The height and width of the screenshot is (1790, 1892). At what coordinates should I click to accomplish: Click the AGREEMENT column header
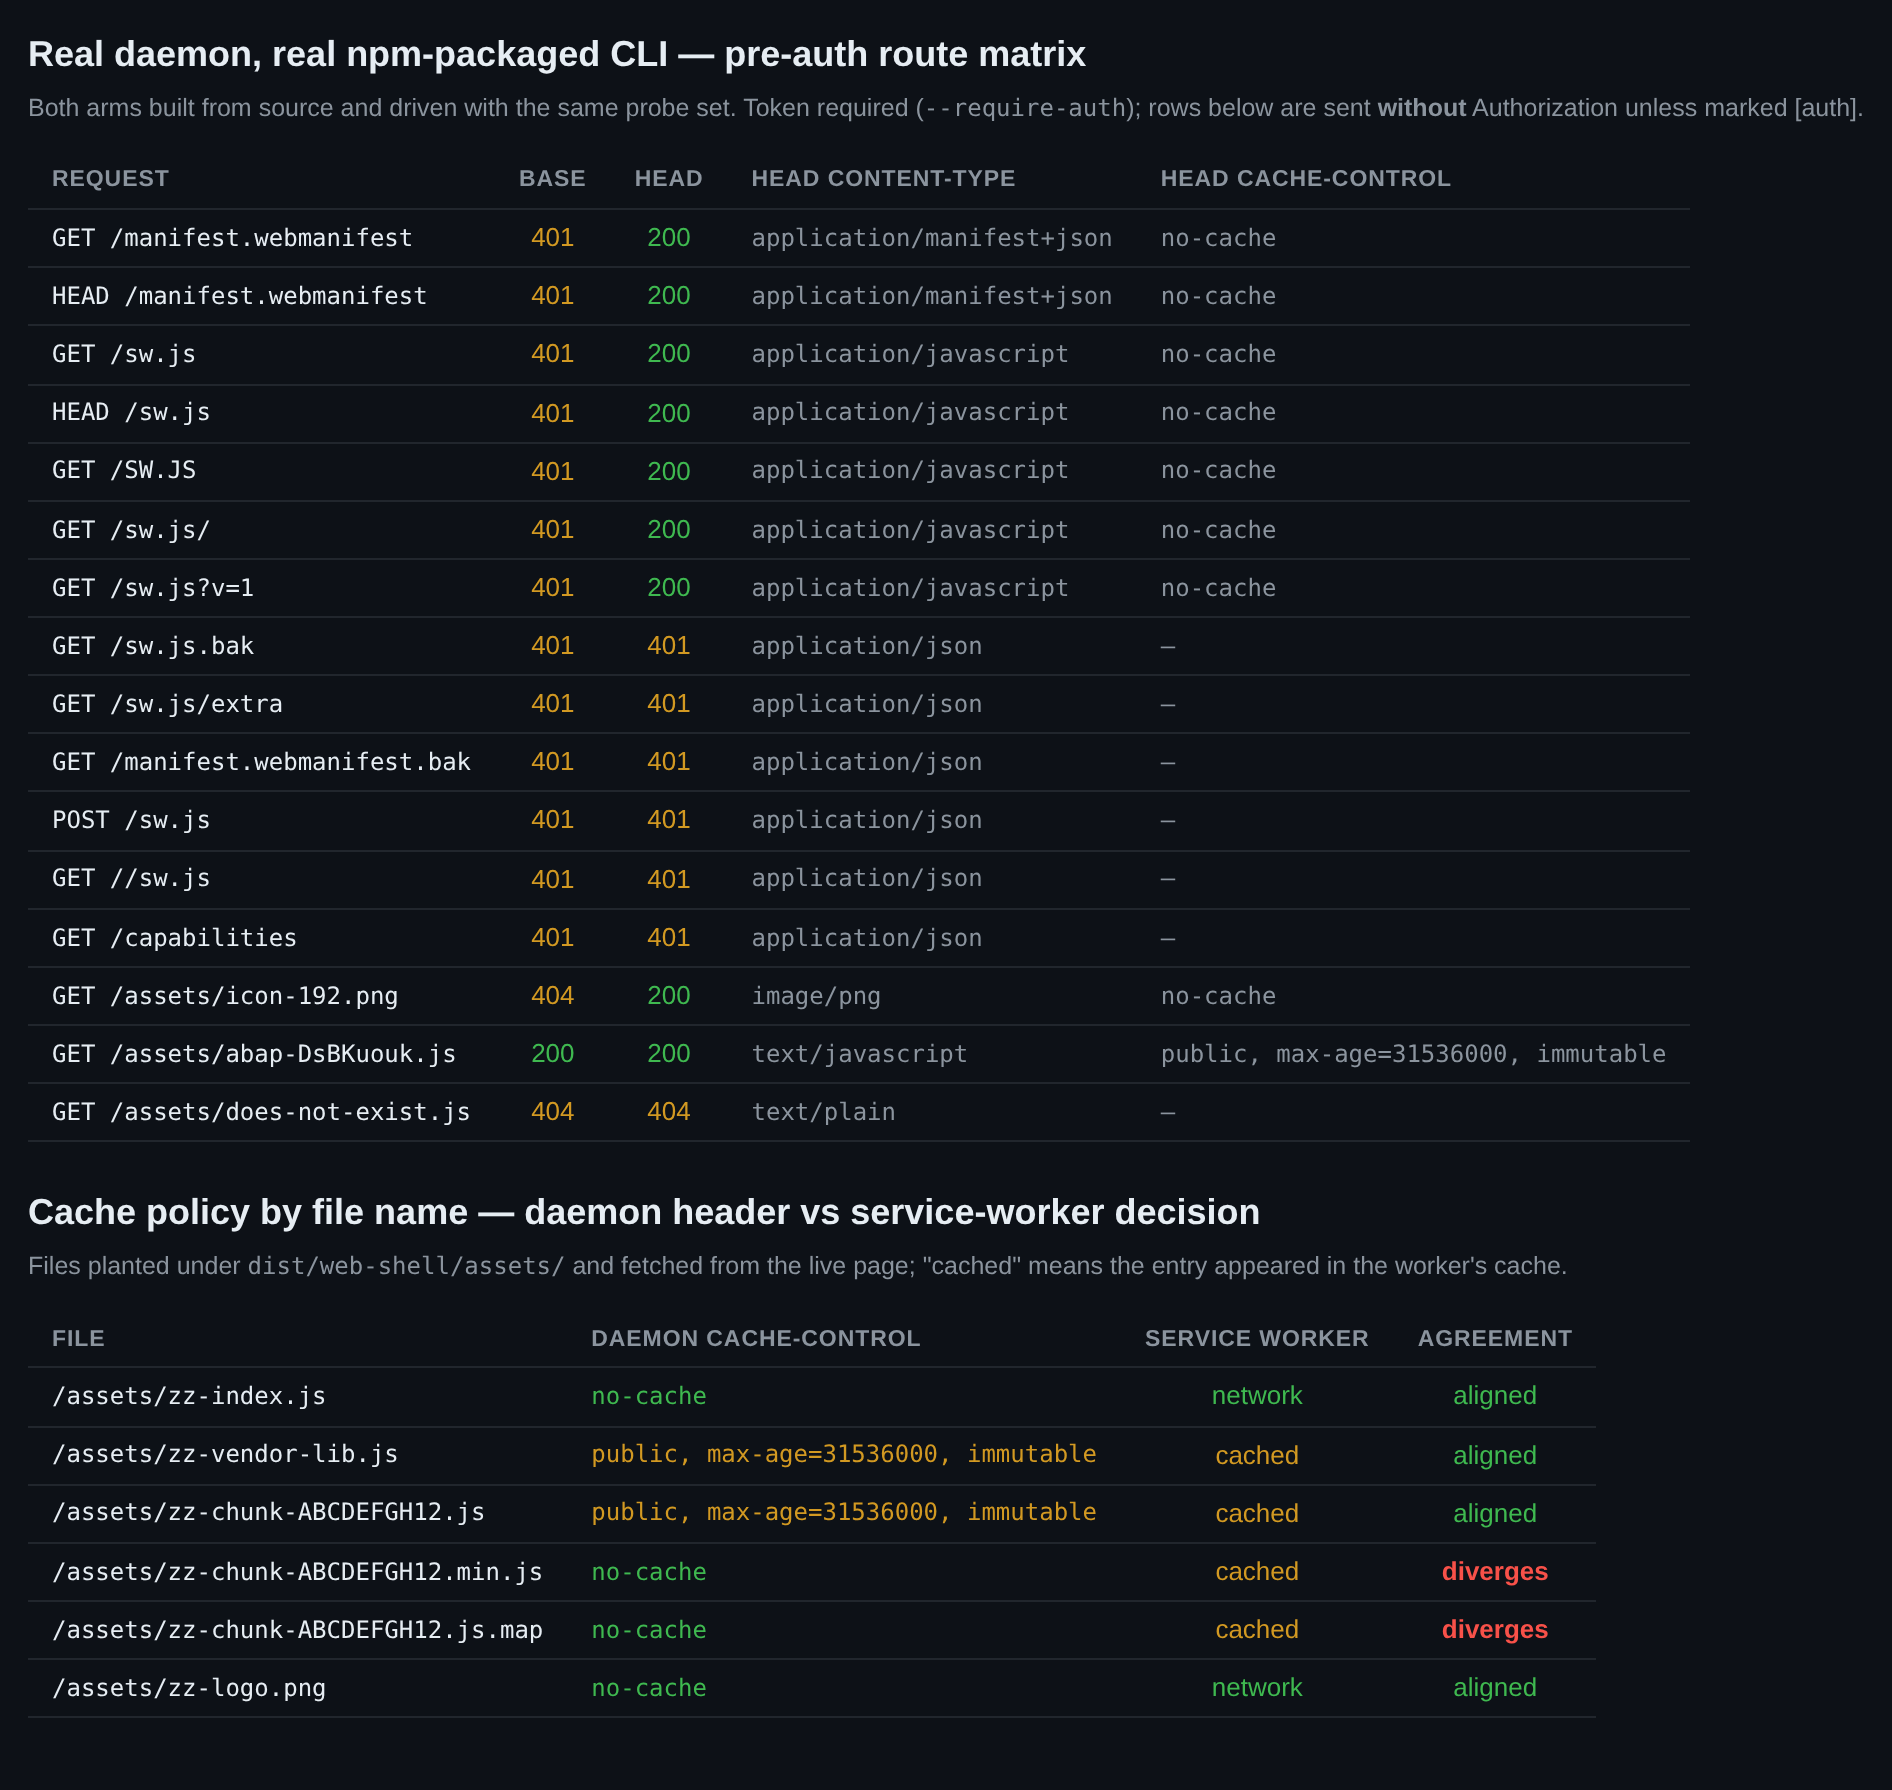(x=1494, y=1339)
